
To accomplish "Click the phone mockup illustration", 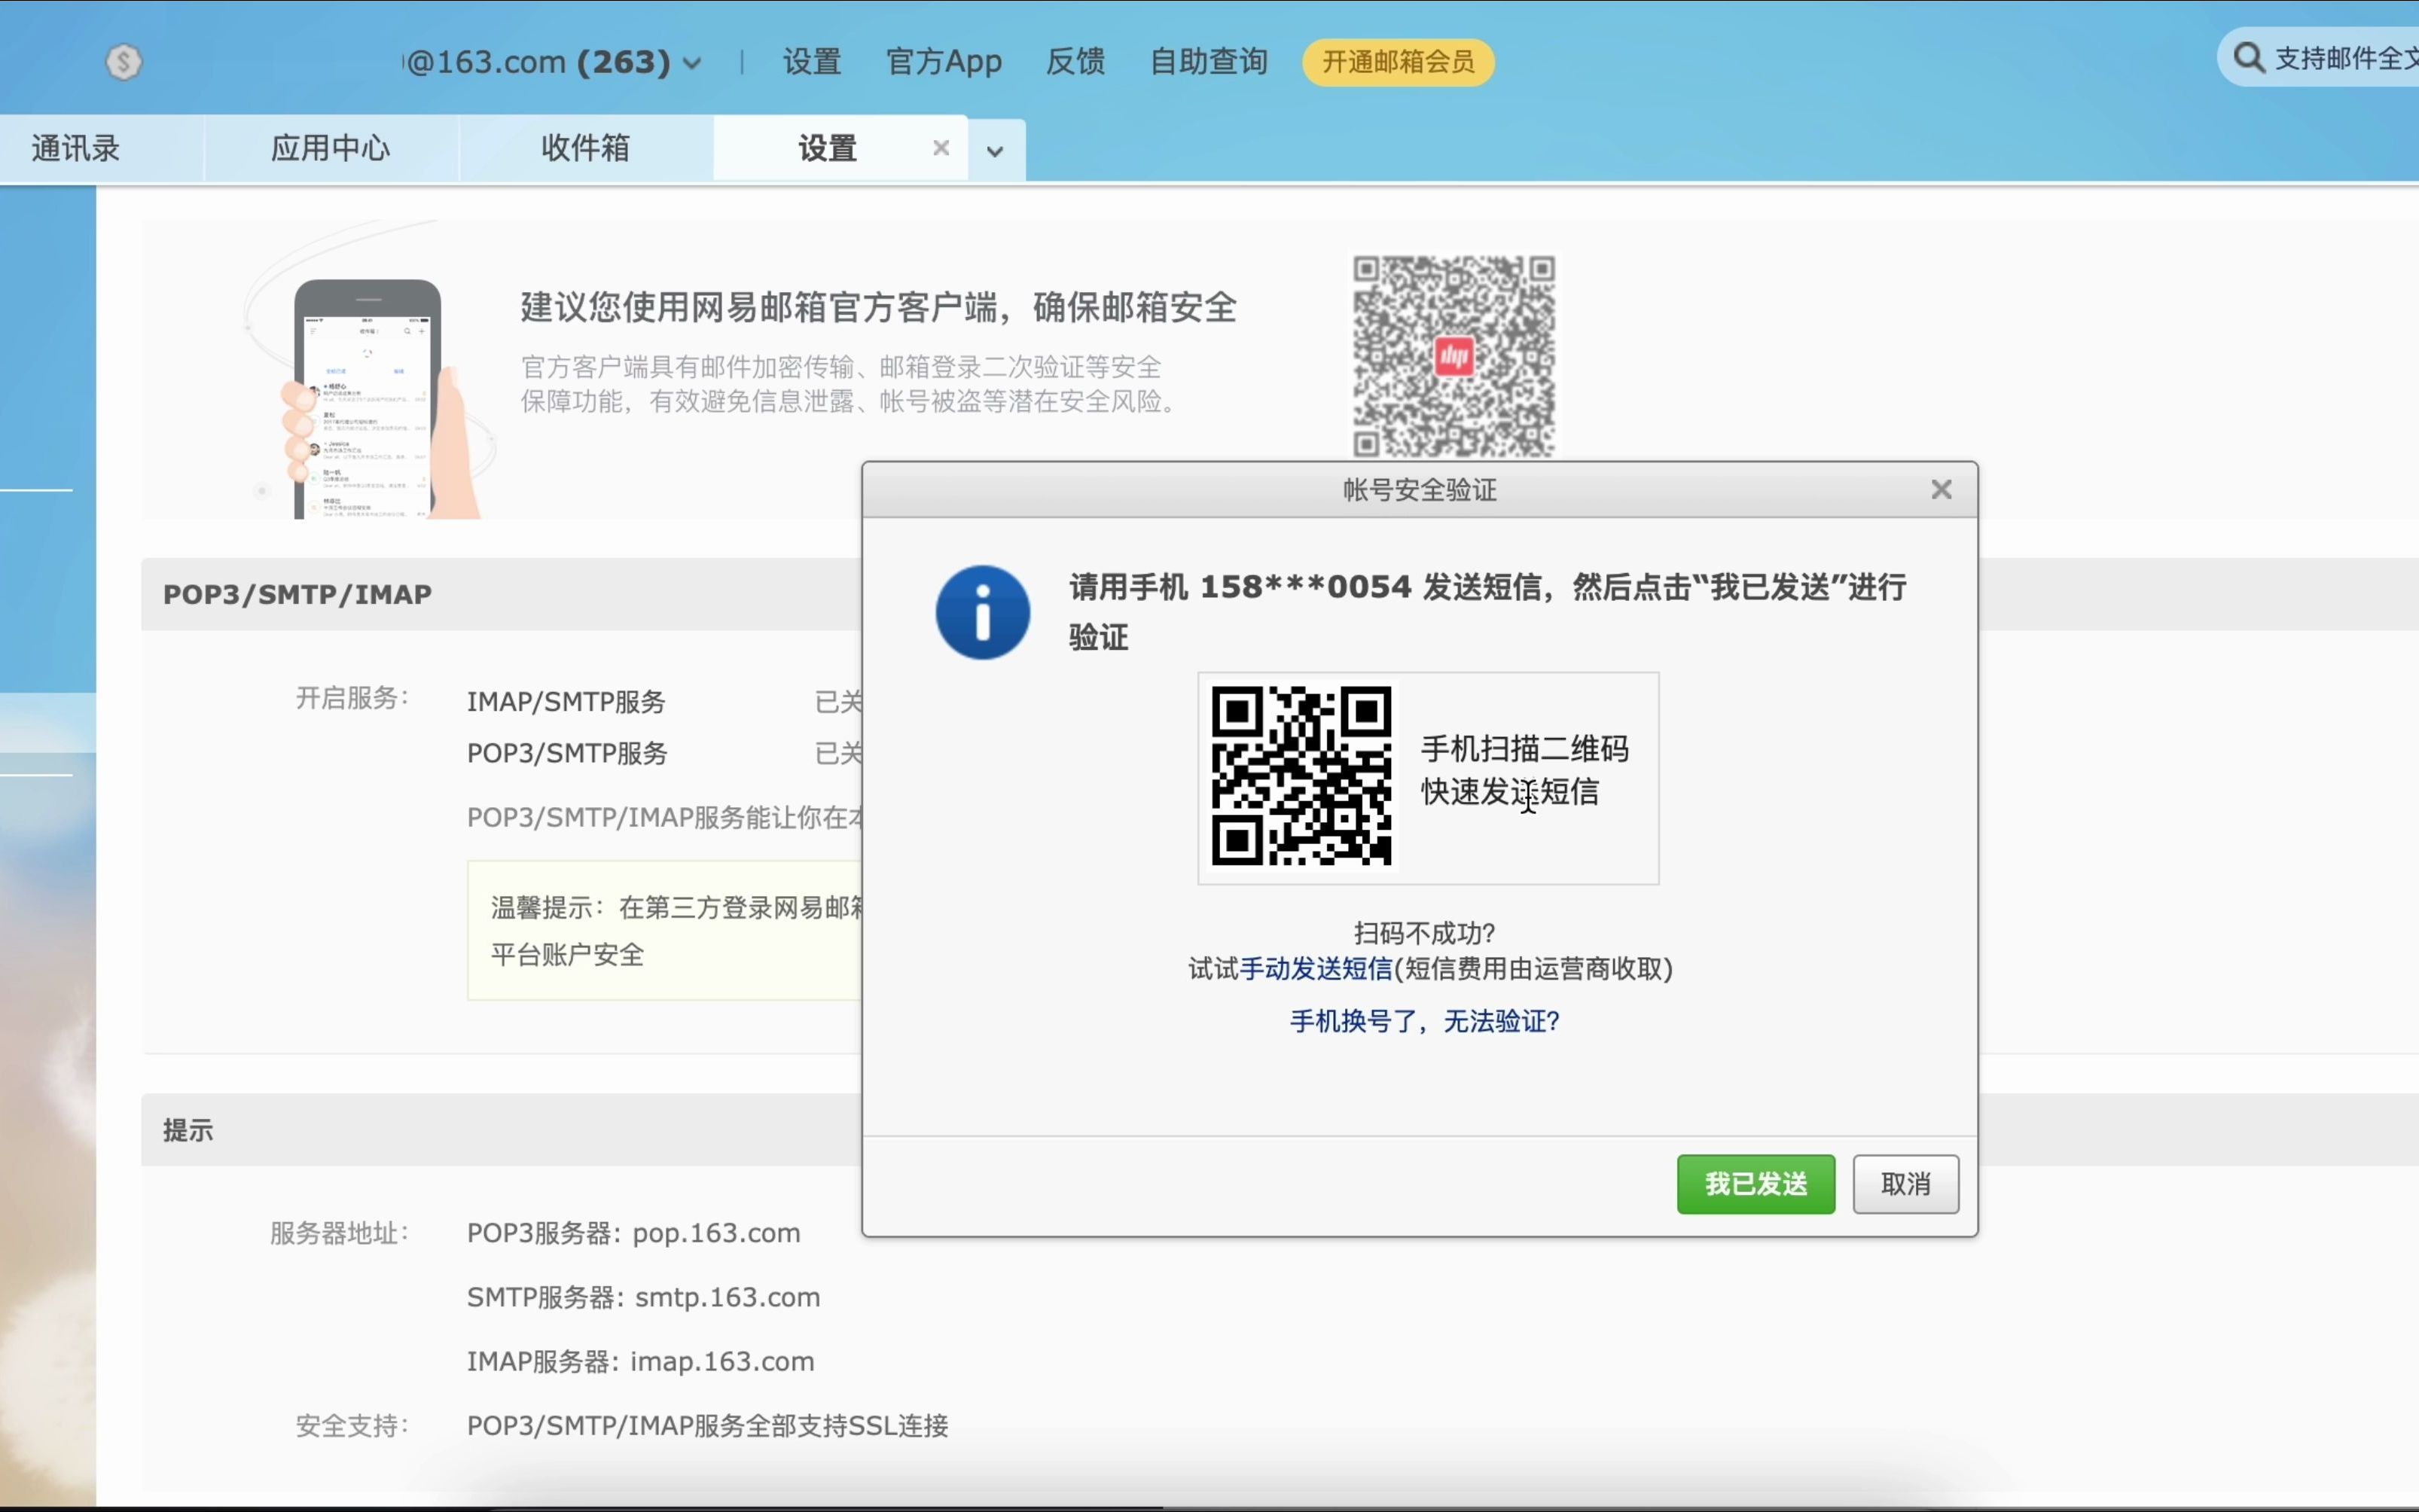I will 367,398.
